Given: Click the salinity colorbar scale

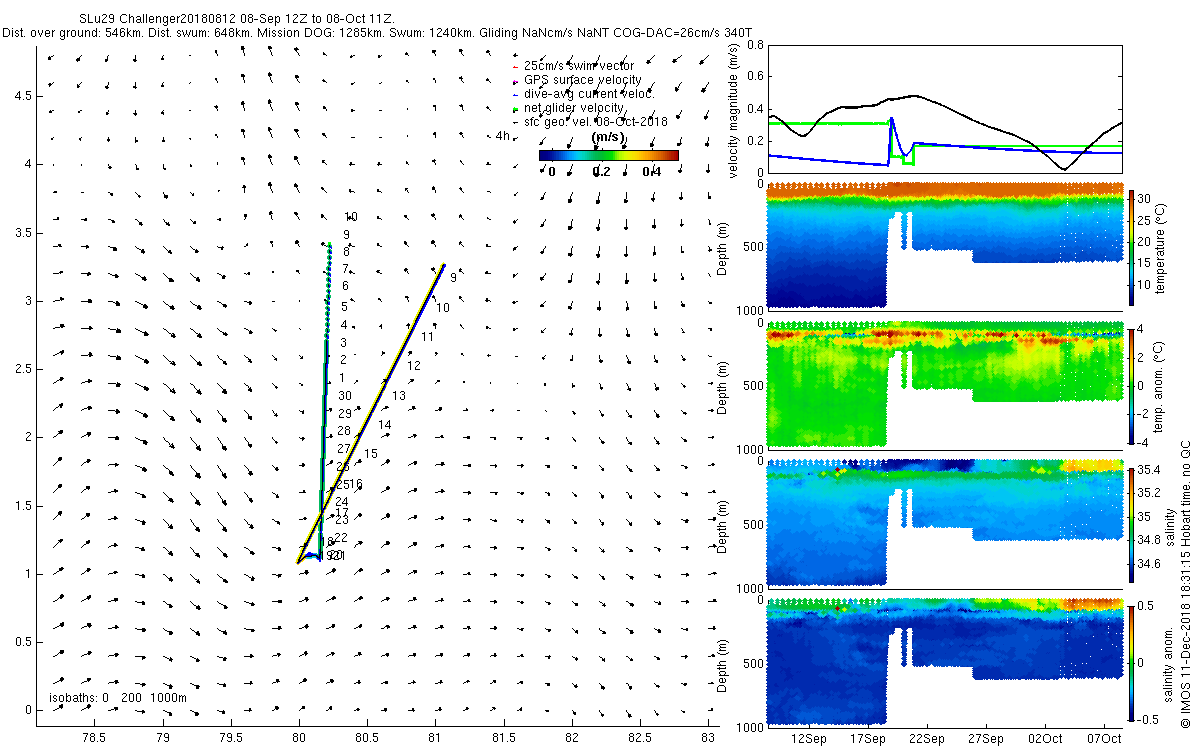Looking at the screenshot, I should (x=1132, y=524).
